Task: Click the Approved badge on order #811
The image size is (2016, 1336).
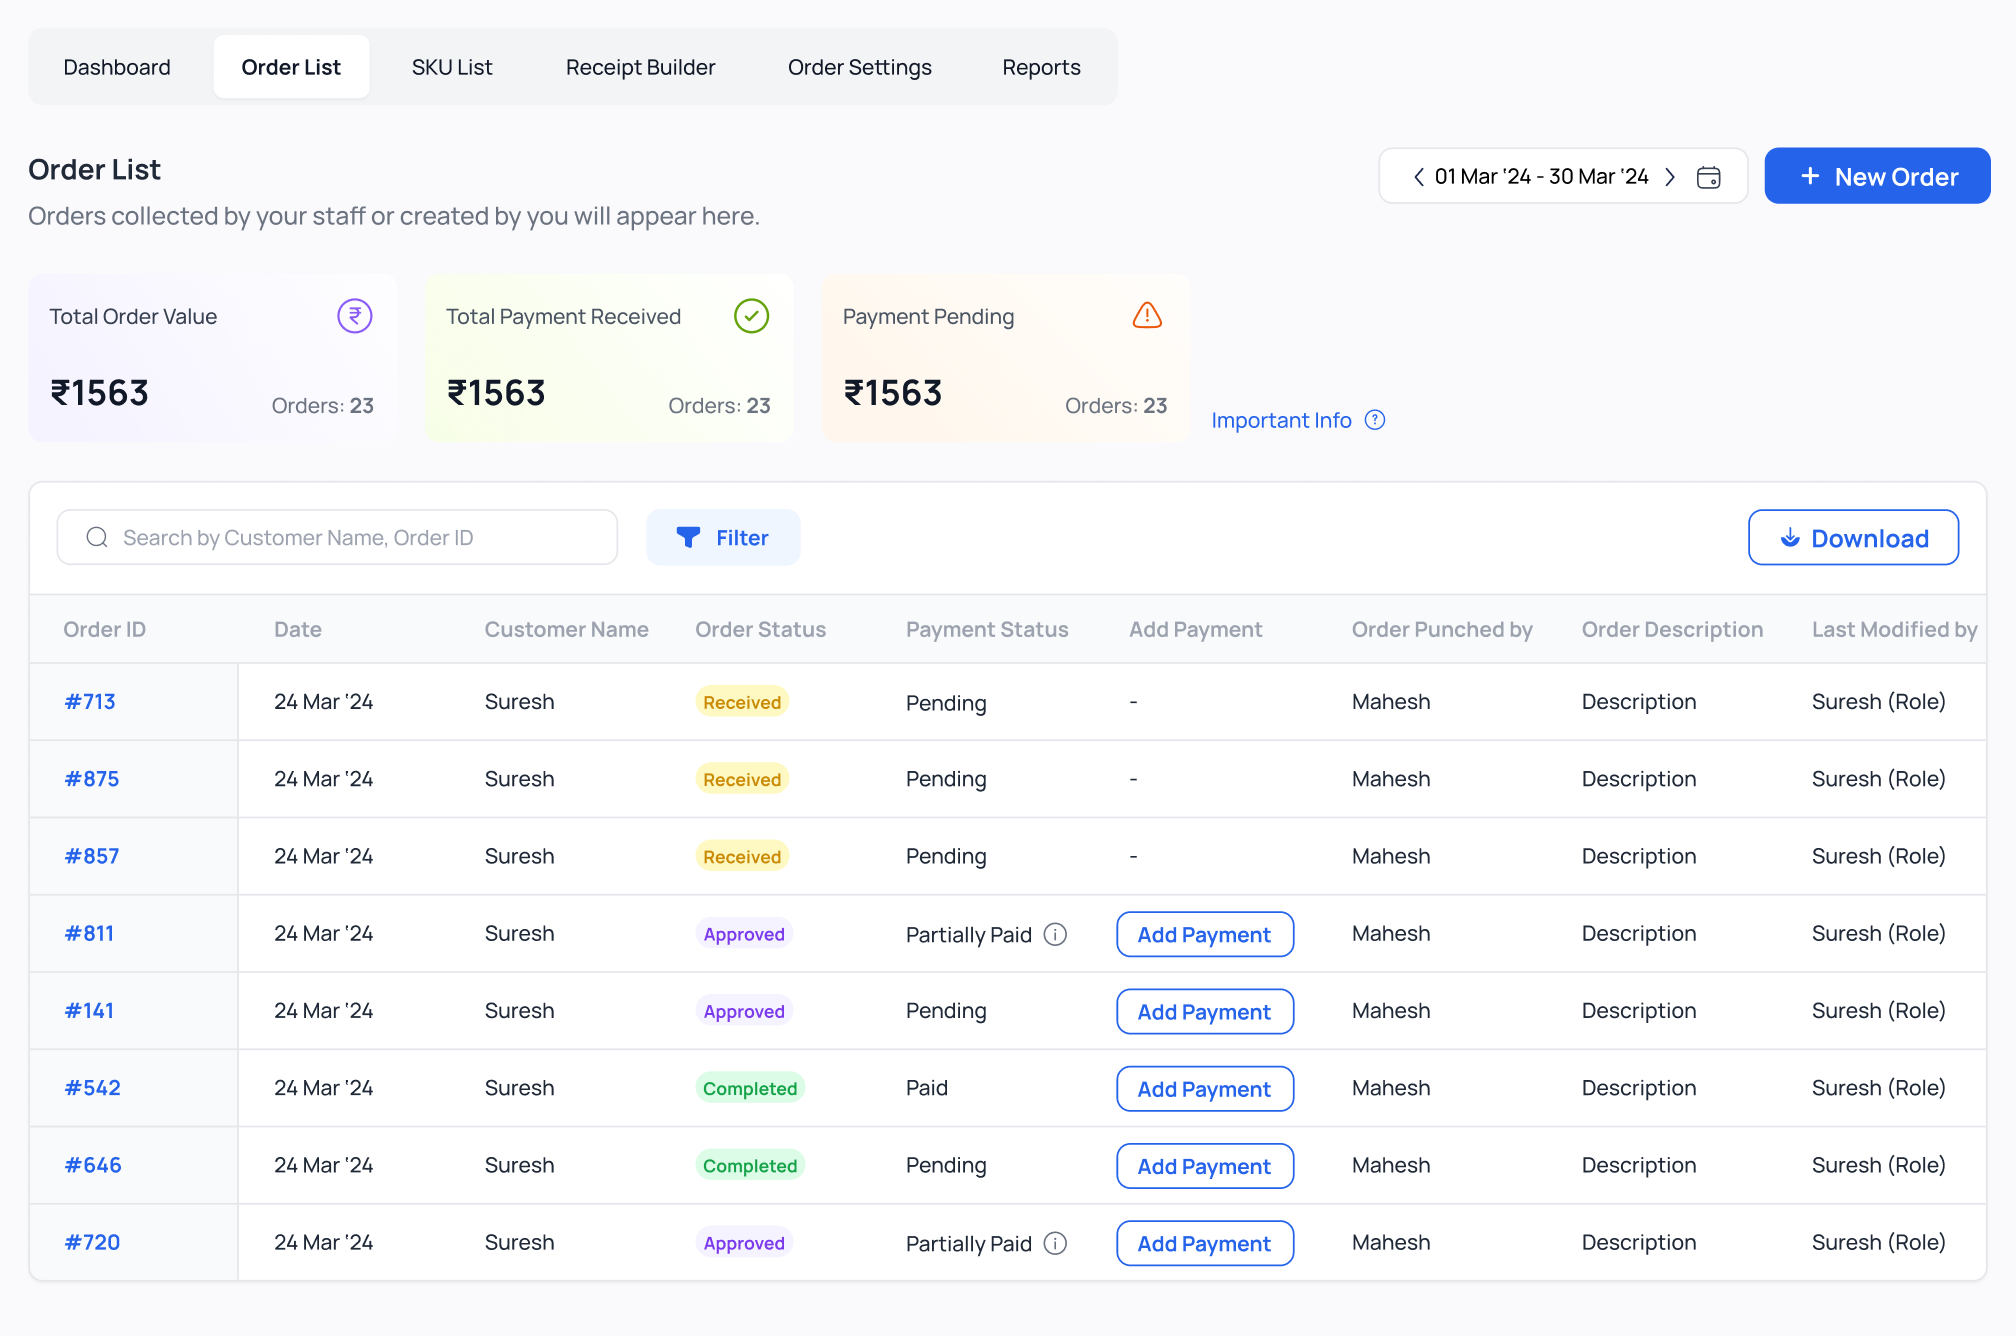Action: pos(744,934)
